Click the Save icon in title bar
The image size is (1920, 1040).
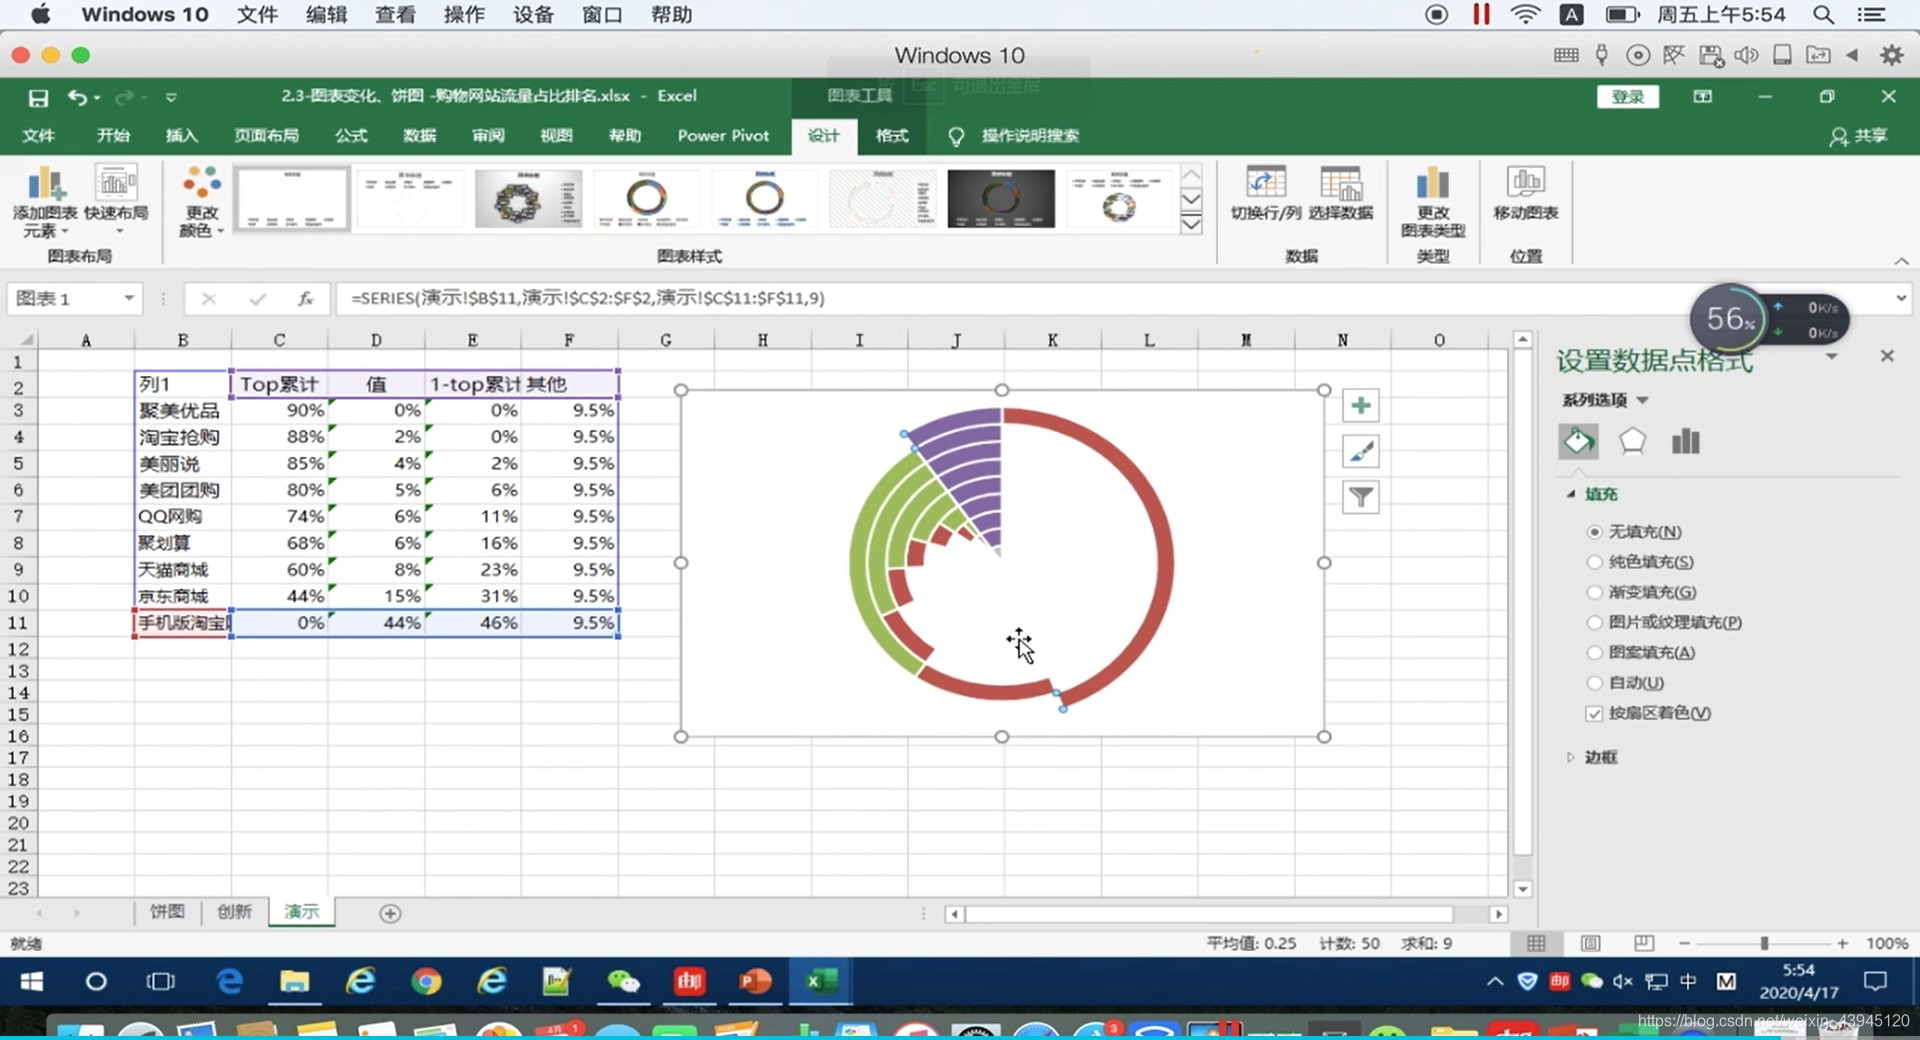tap(38, 97)
